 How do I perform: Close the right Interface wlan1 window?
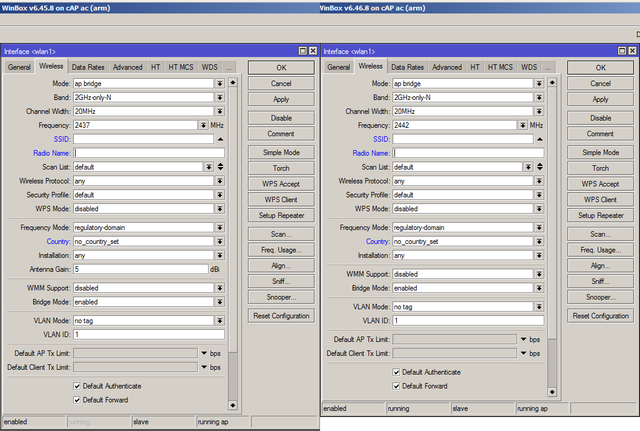tap(632, 51)
